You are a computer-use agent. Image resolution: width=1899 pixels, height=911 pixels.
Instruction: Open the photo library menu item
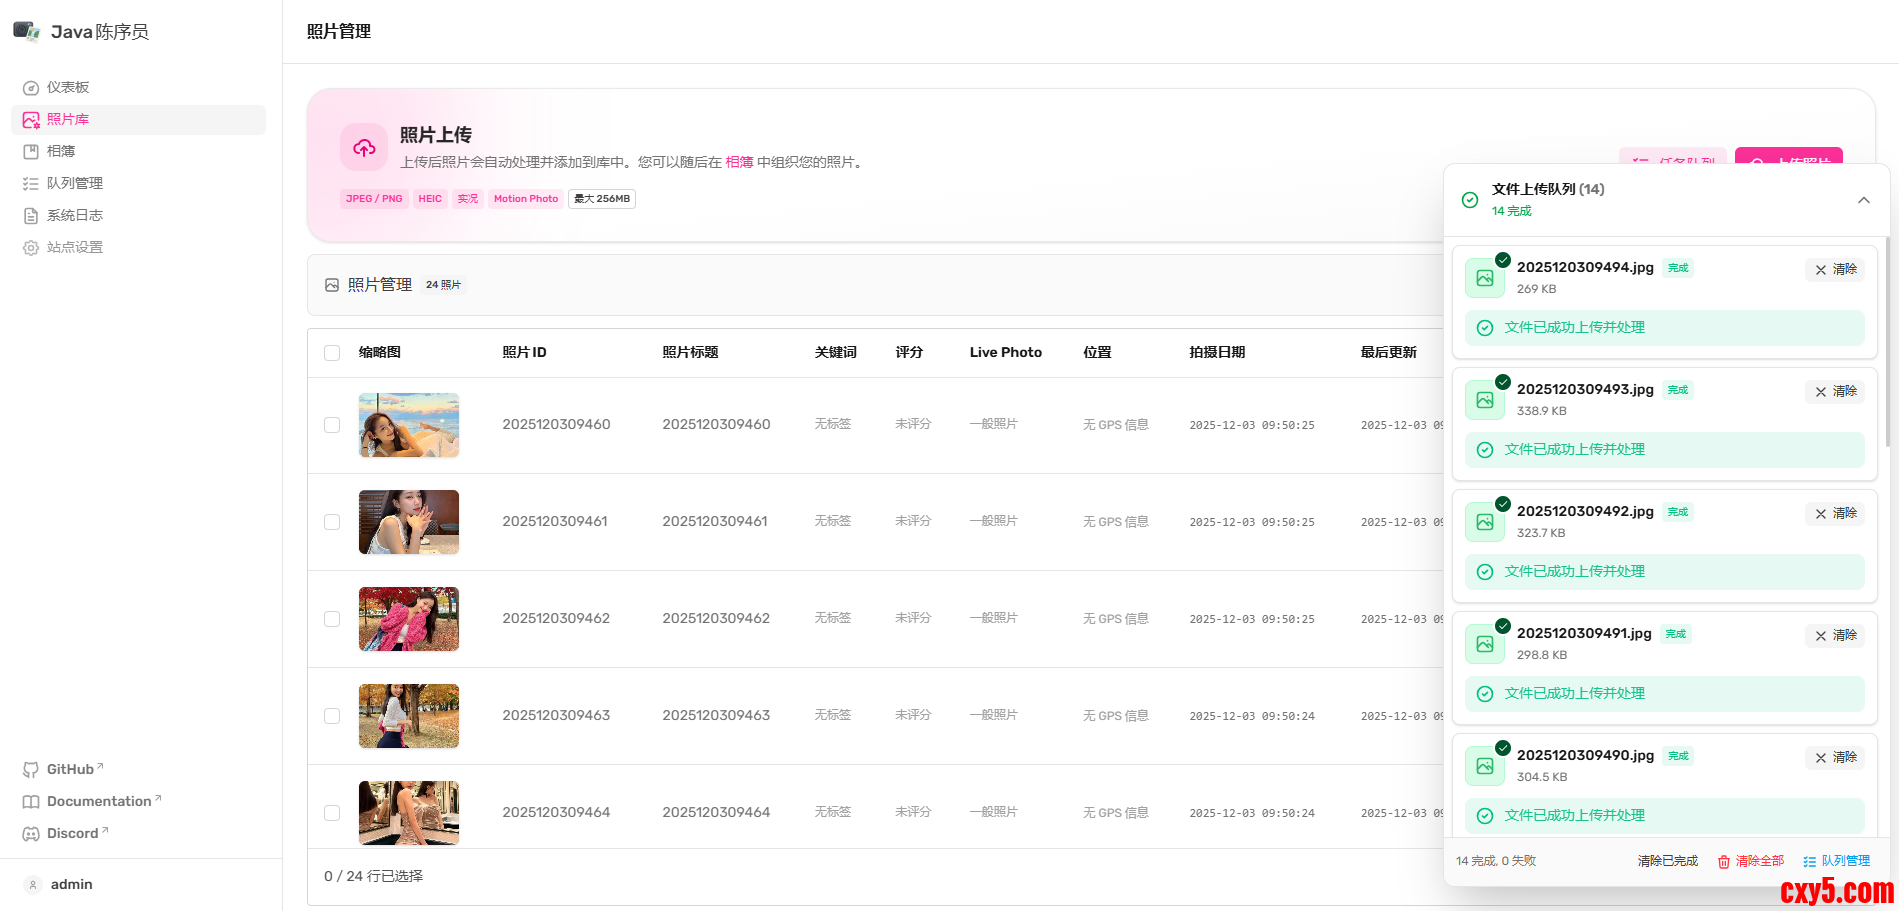(x=68, y=120)
